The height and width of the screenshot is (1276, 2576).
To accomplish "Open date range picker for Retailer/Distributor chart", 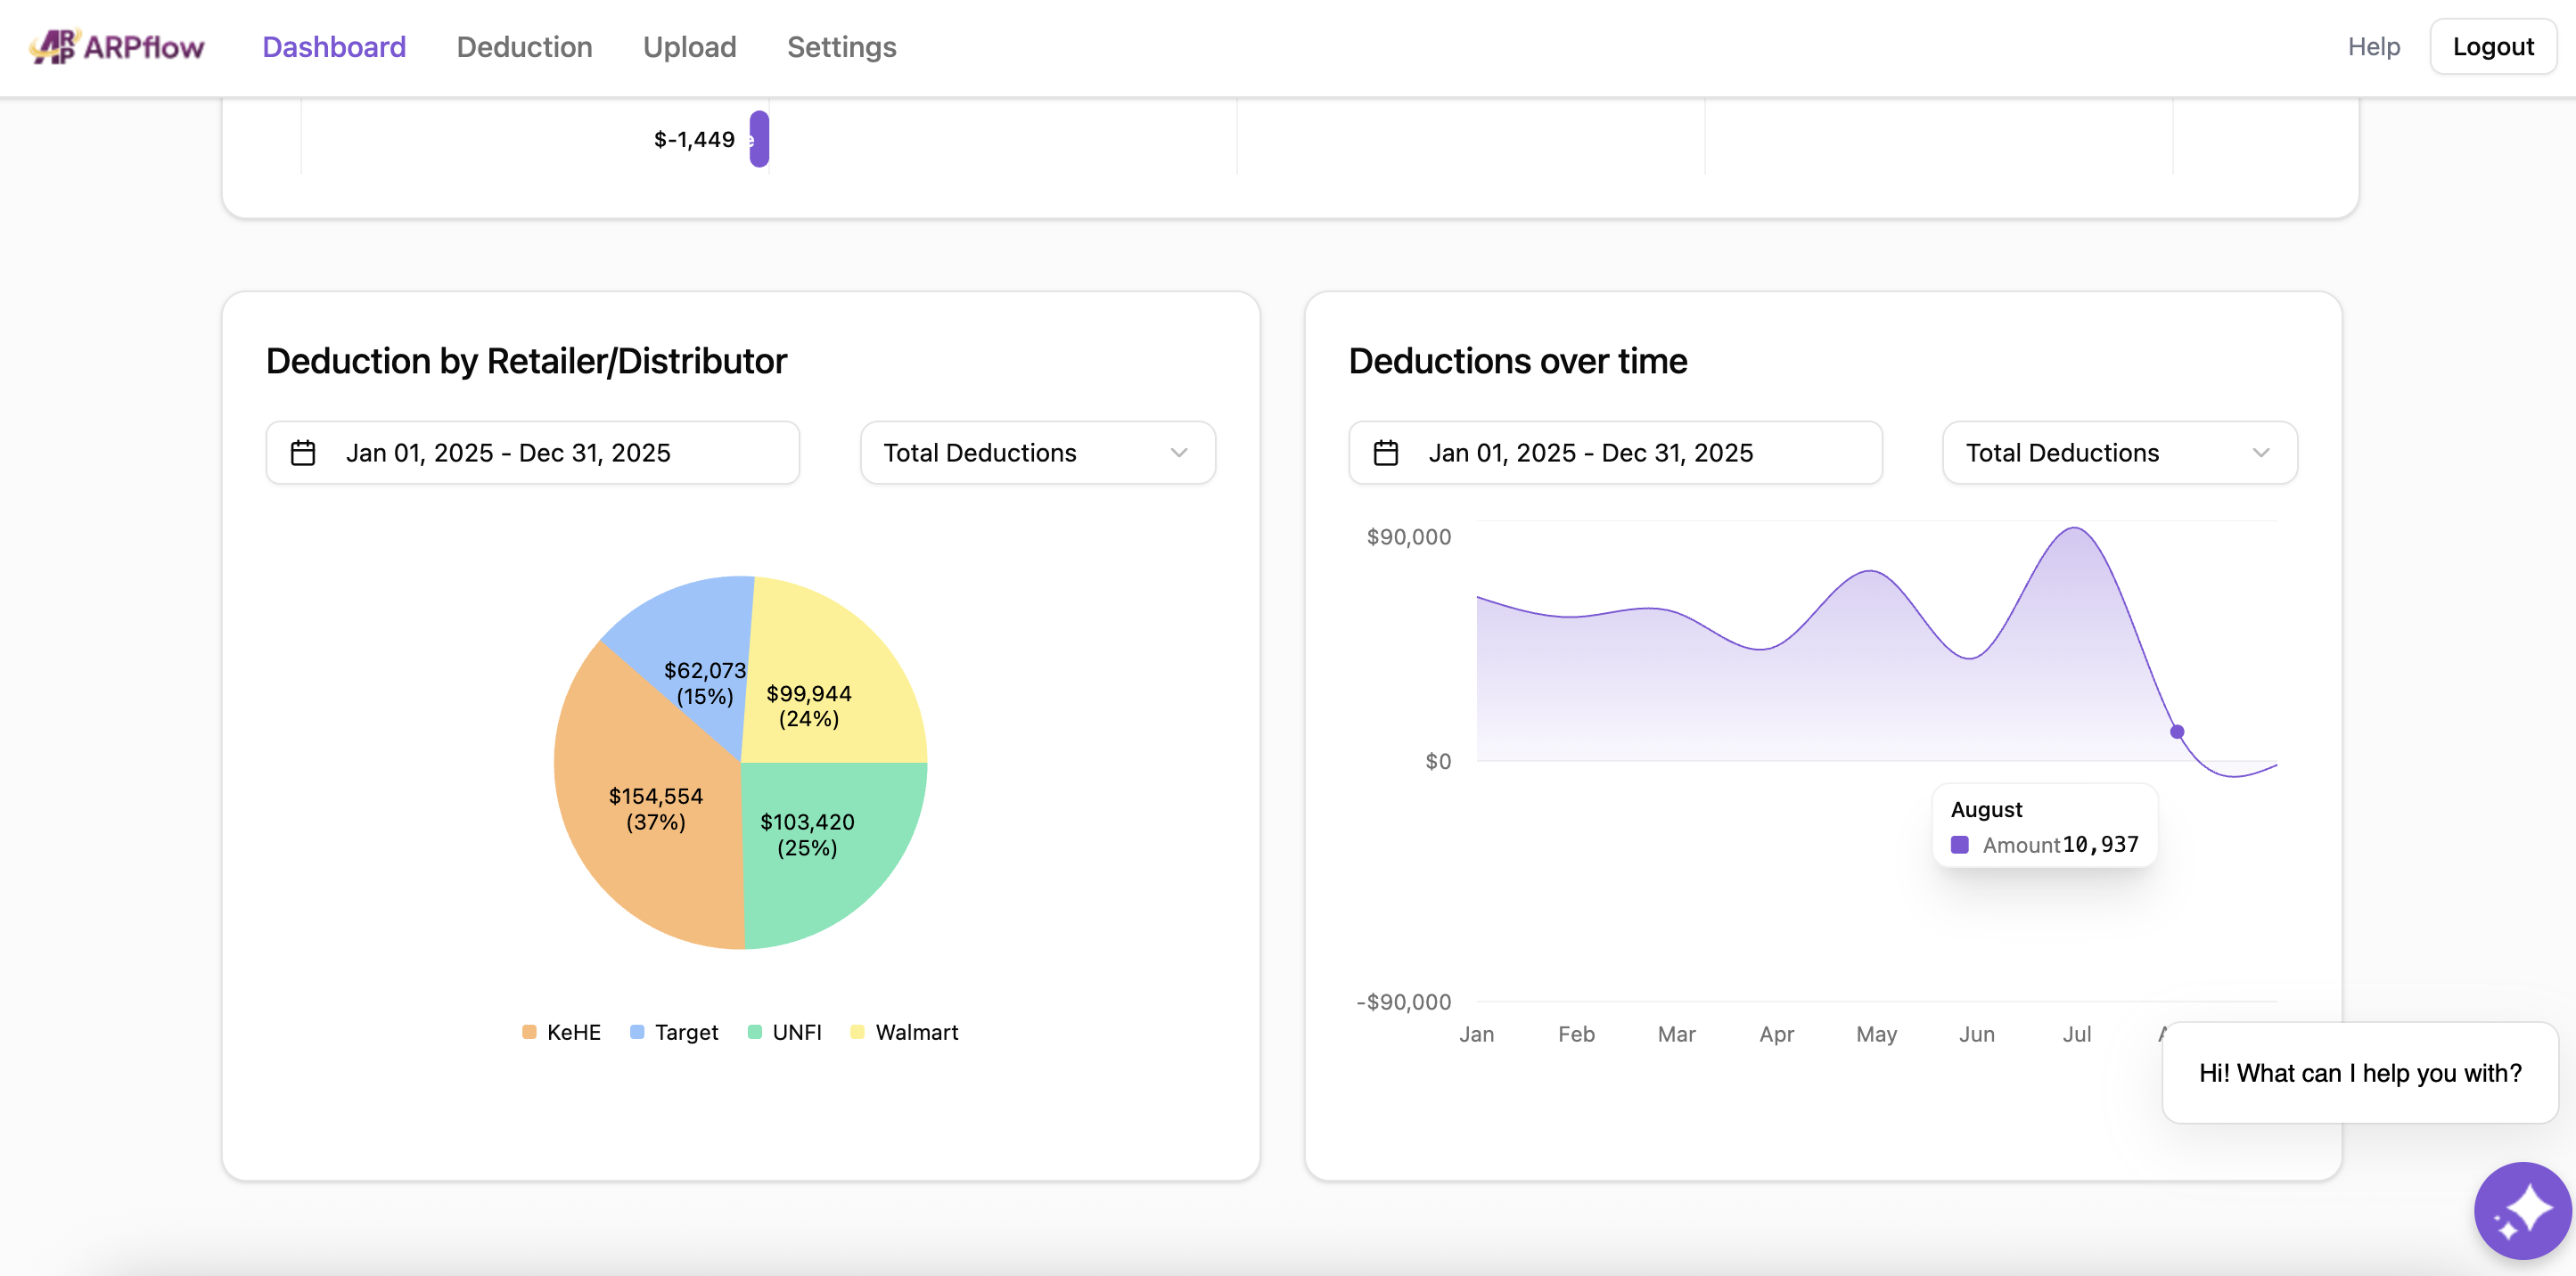I will tap(532, 453).
